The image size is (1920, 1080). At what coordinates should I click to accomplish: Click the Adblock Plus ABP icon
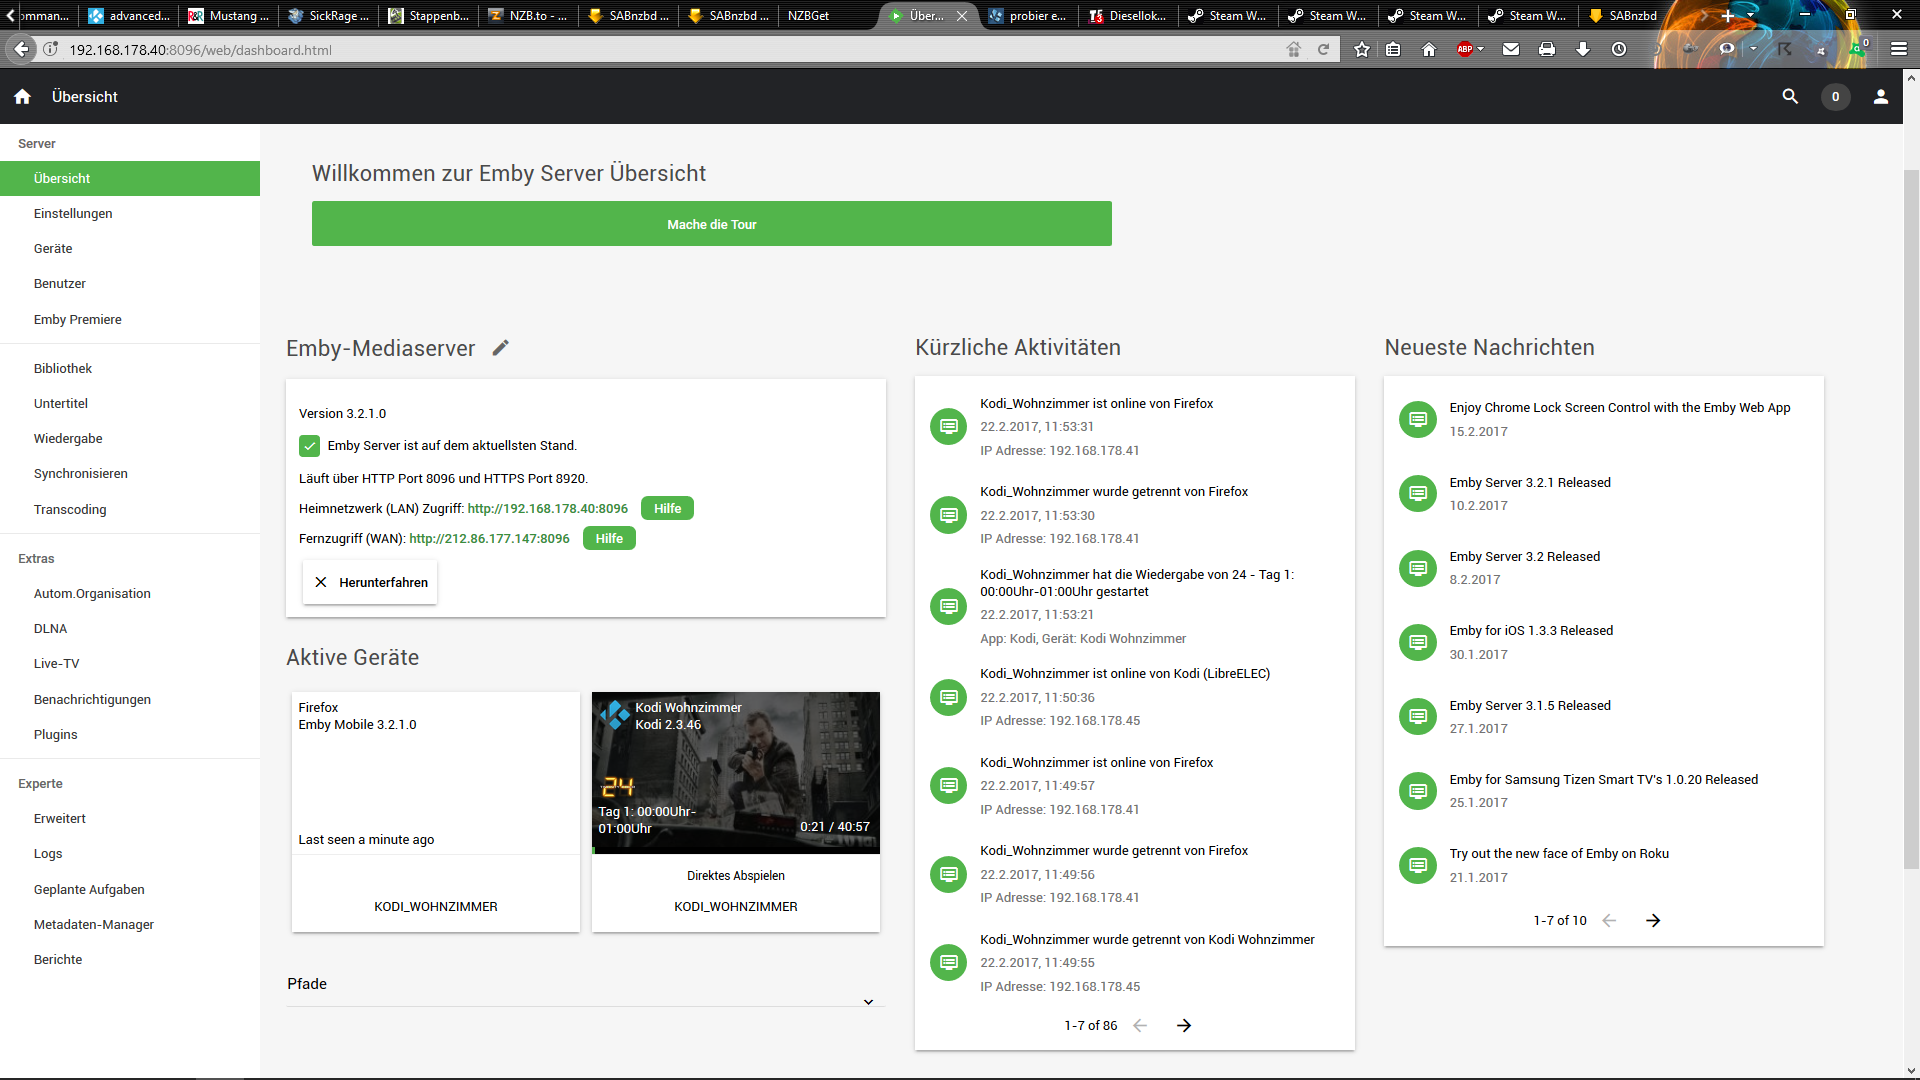pyautogui.click(x=1465, y=49)
